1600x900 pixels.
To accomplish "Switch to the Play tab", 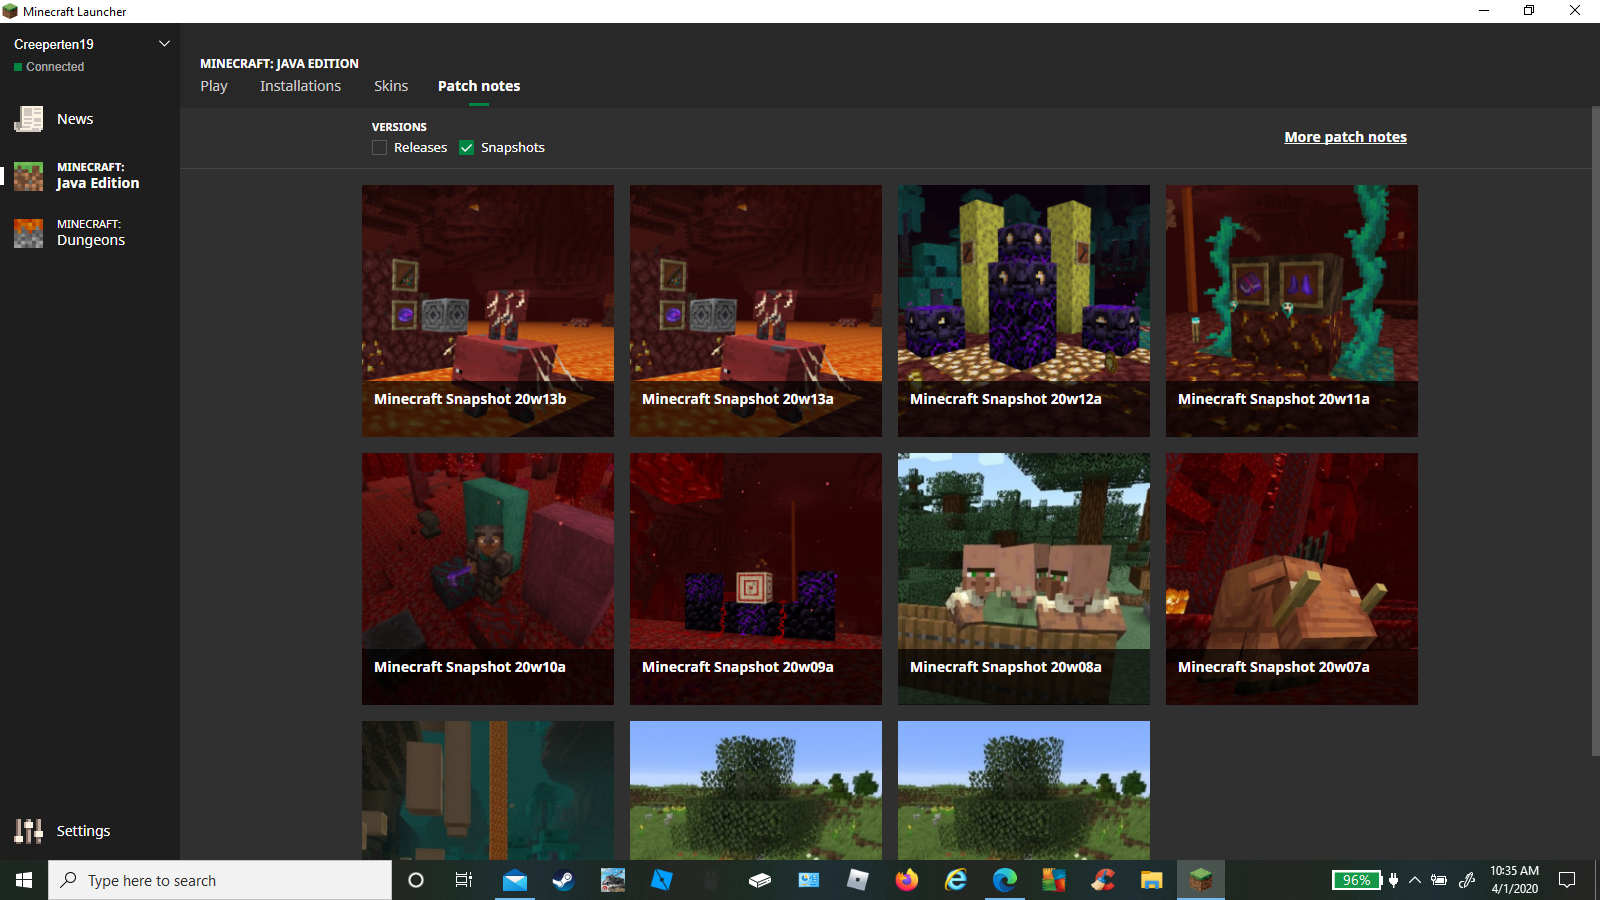I will point(214,86).
